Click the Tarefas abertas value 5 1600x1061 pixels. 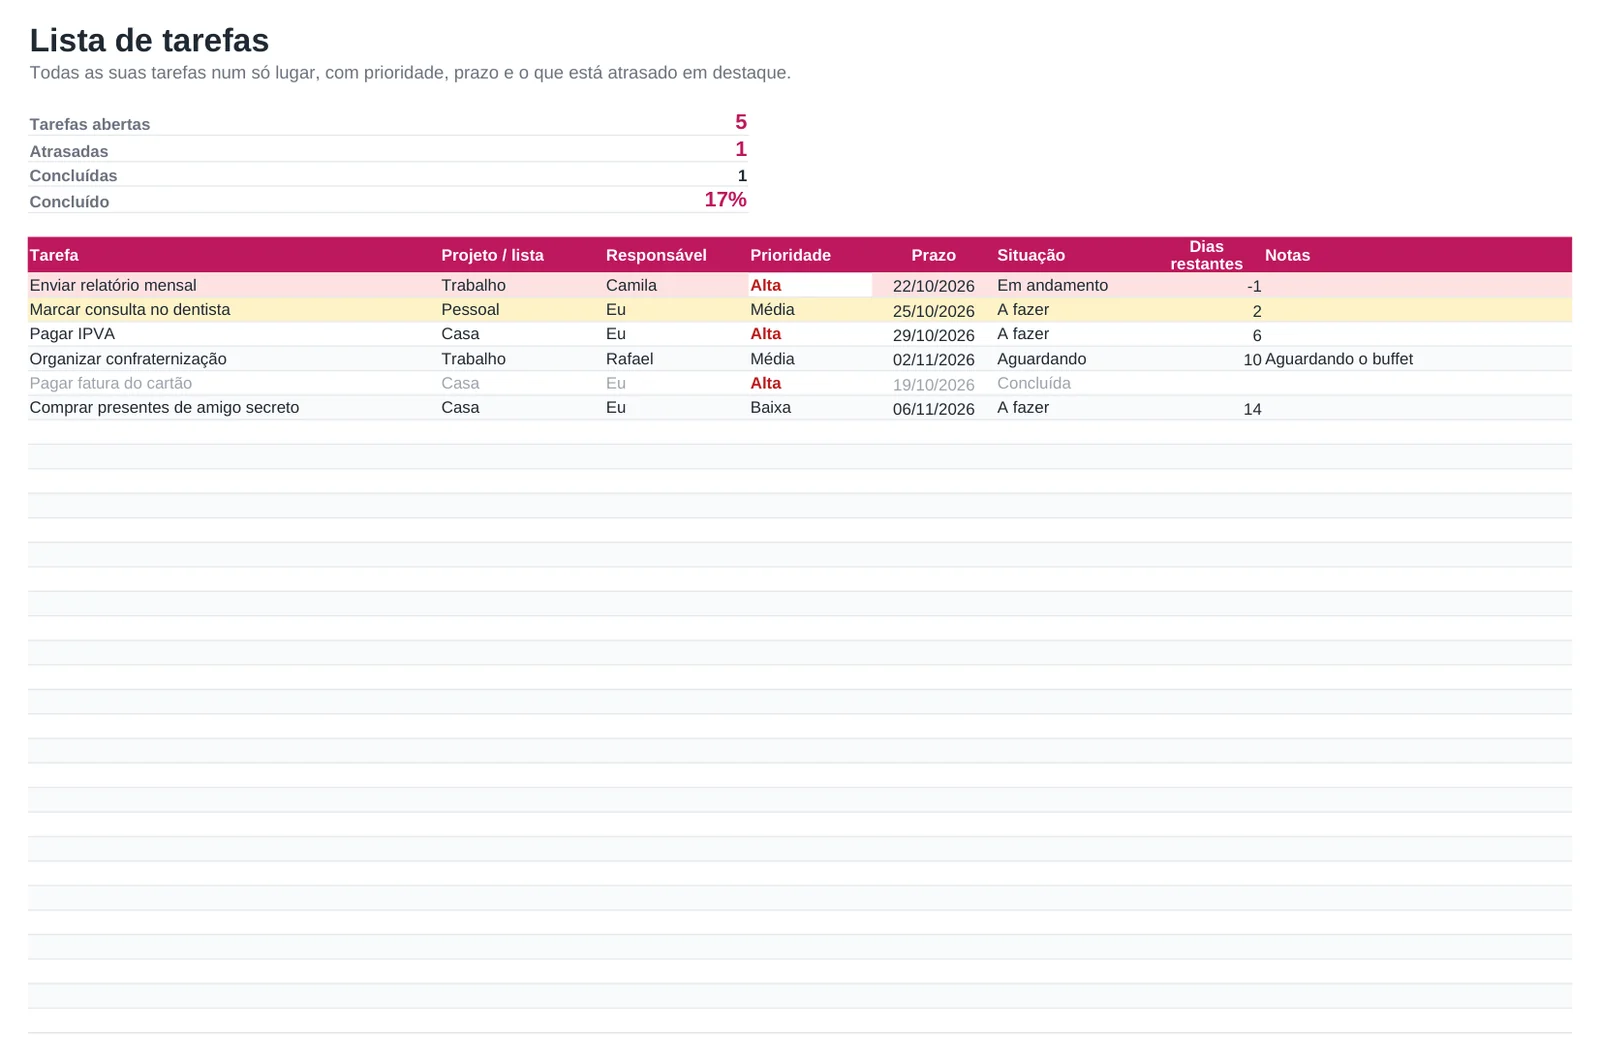coord(740,122)
